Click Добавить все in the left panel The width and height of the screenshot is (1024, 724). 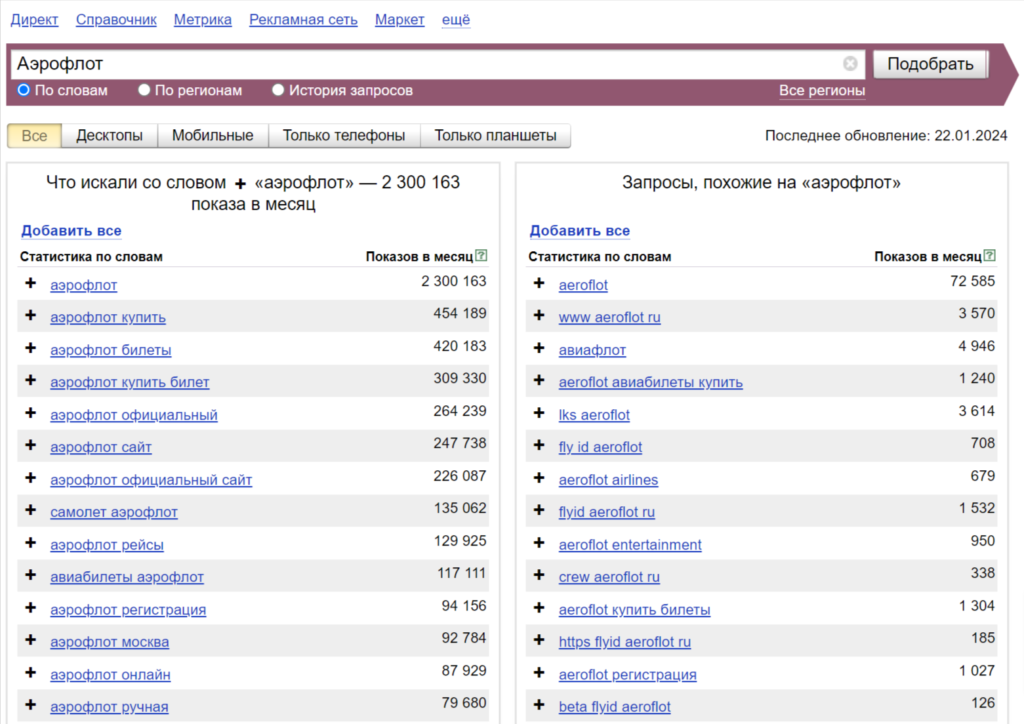click(x=71, y=230)
